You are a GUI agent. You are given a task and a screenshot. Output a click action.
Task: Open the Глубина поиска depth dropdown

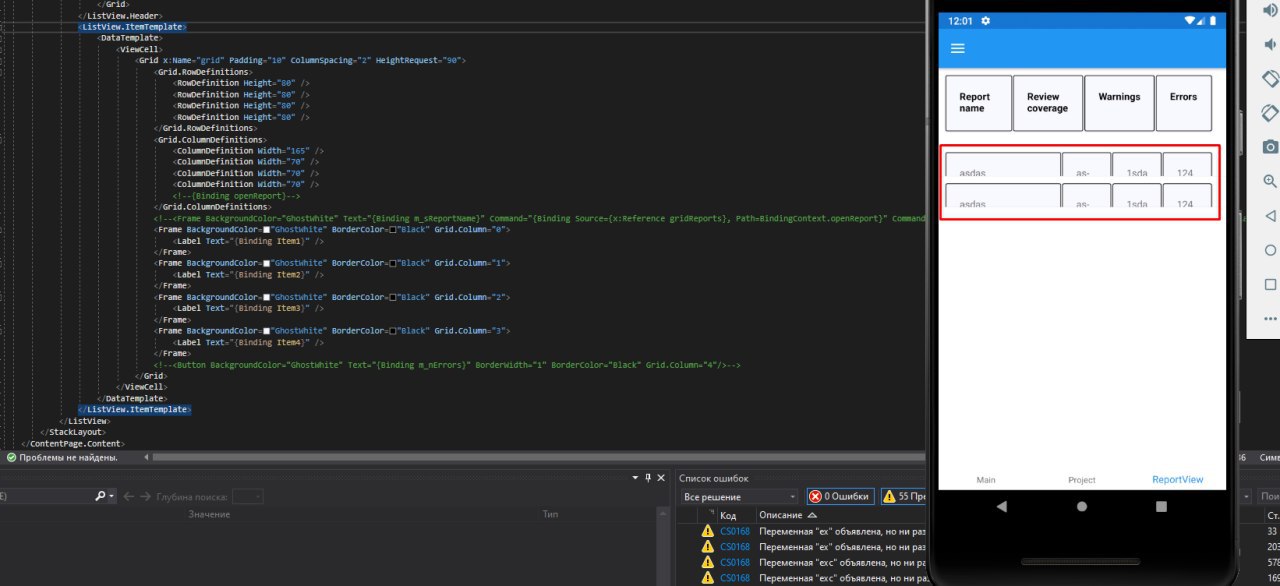pos(248,496)
